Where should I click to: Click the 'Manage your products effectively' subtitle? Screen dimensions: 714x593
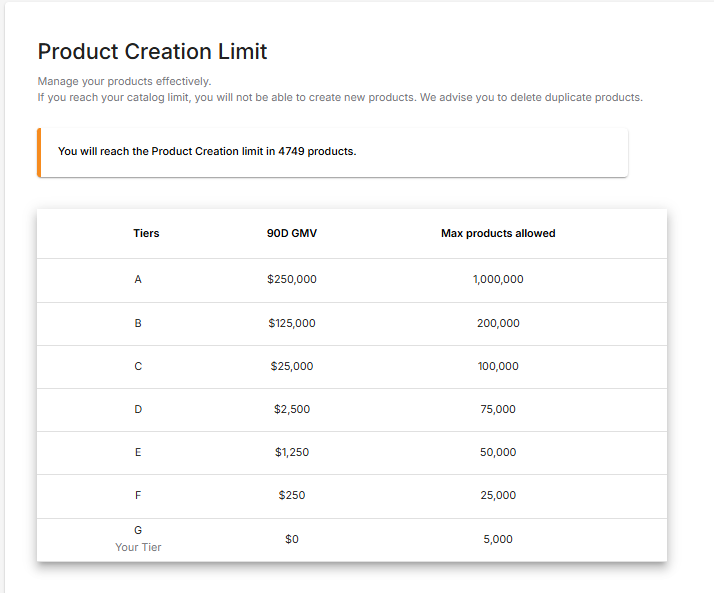pos(124,81)
